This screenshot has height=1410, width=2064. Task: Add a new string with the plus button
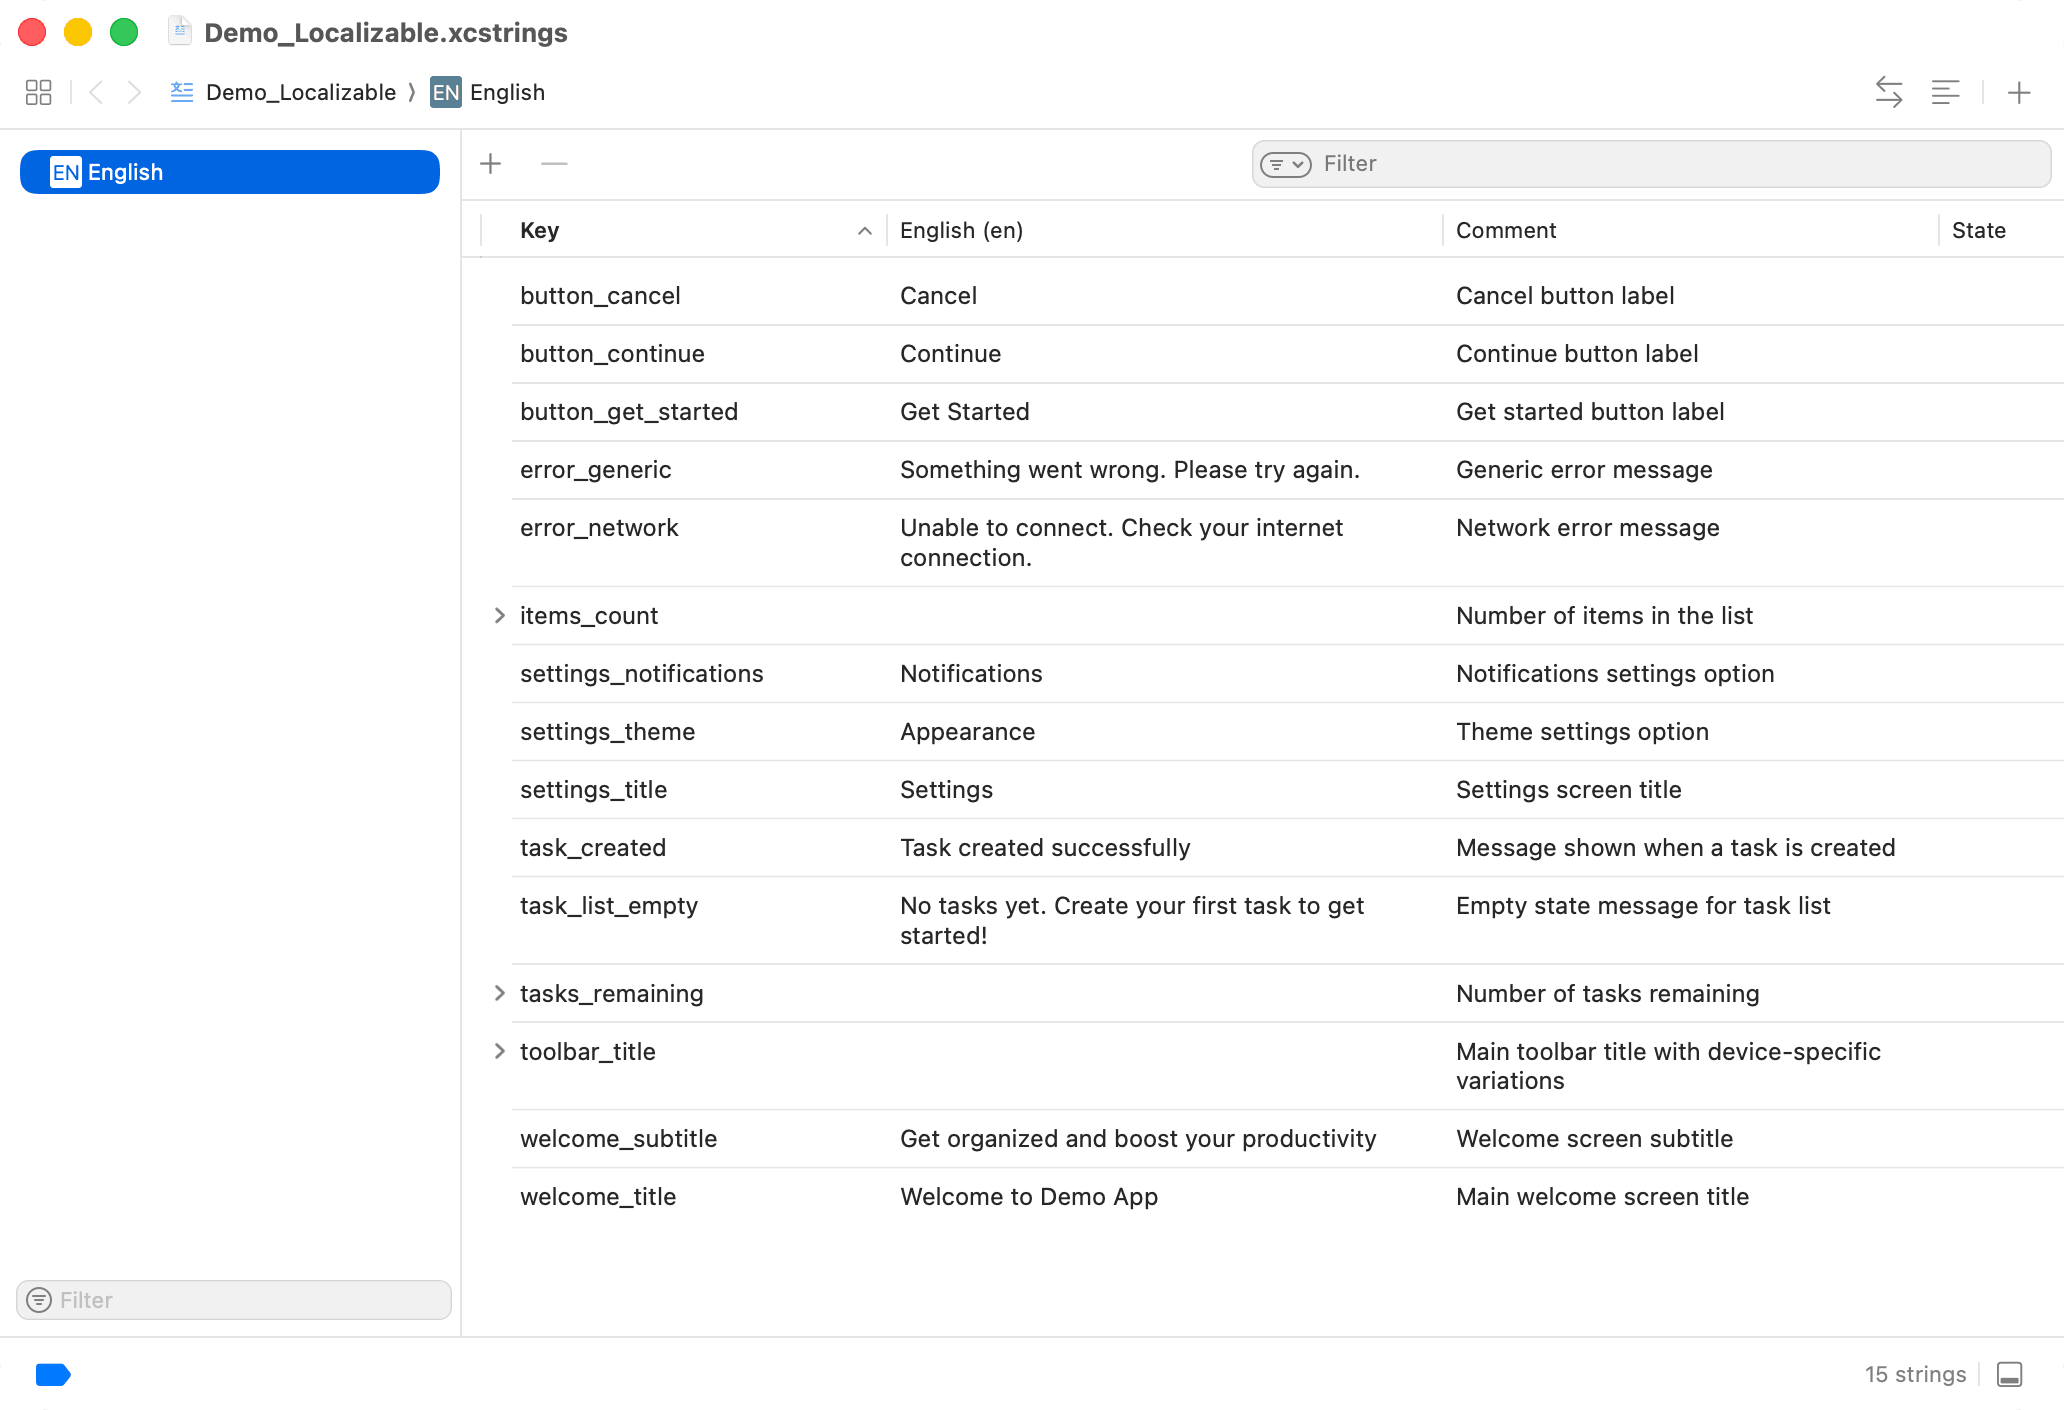[491, 163]
